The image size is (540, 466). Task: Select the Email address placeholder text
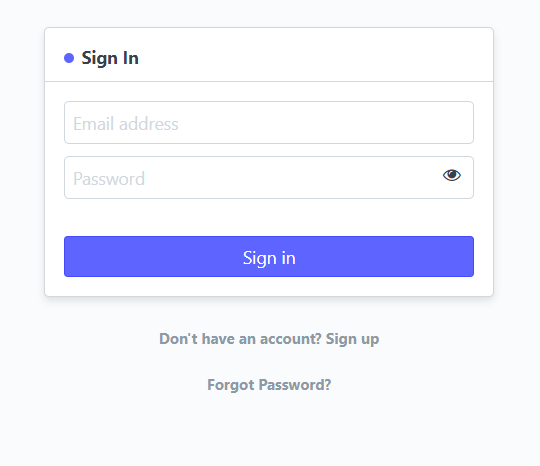pos(126,124)
